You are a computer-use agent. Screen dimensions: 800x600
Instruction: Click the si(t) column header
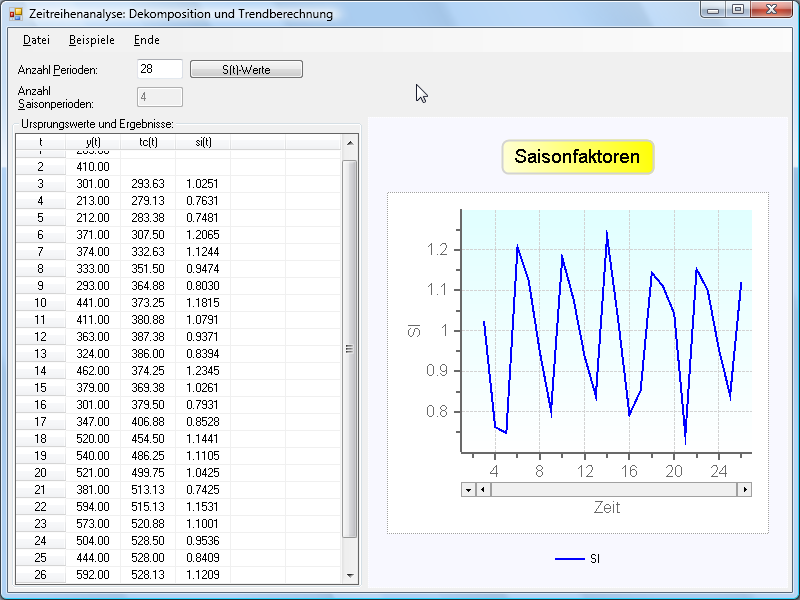tap(203, 143)
